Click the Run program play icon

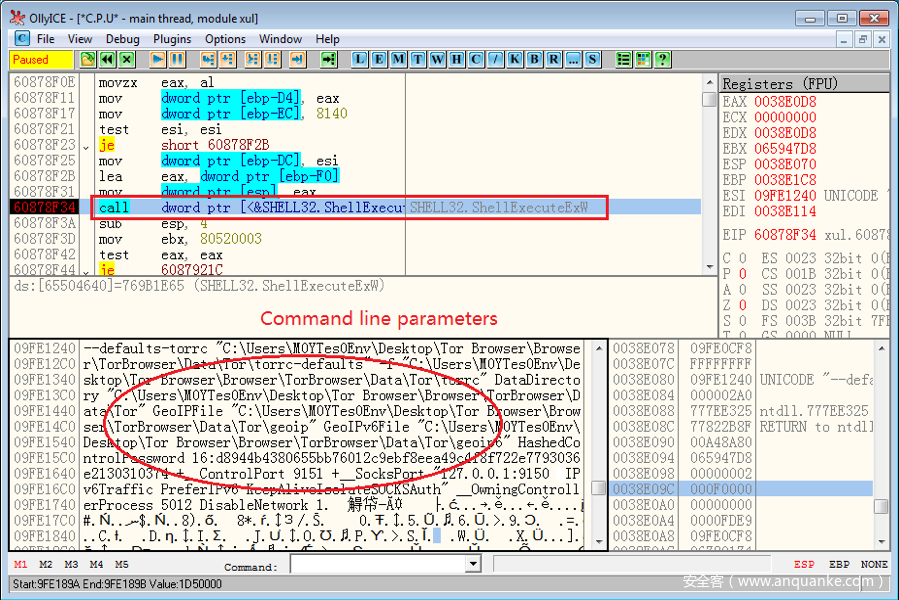click(x=157, y=60)
